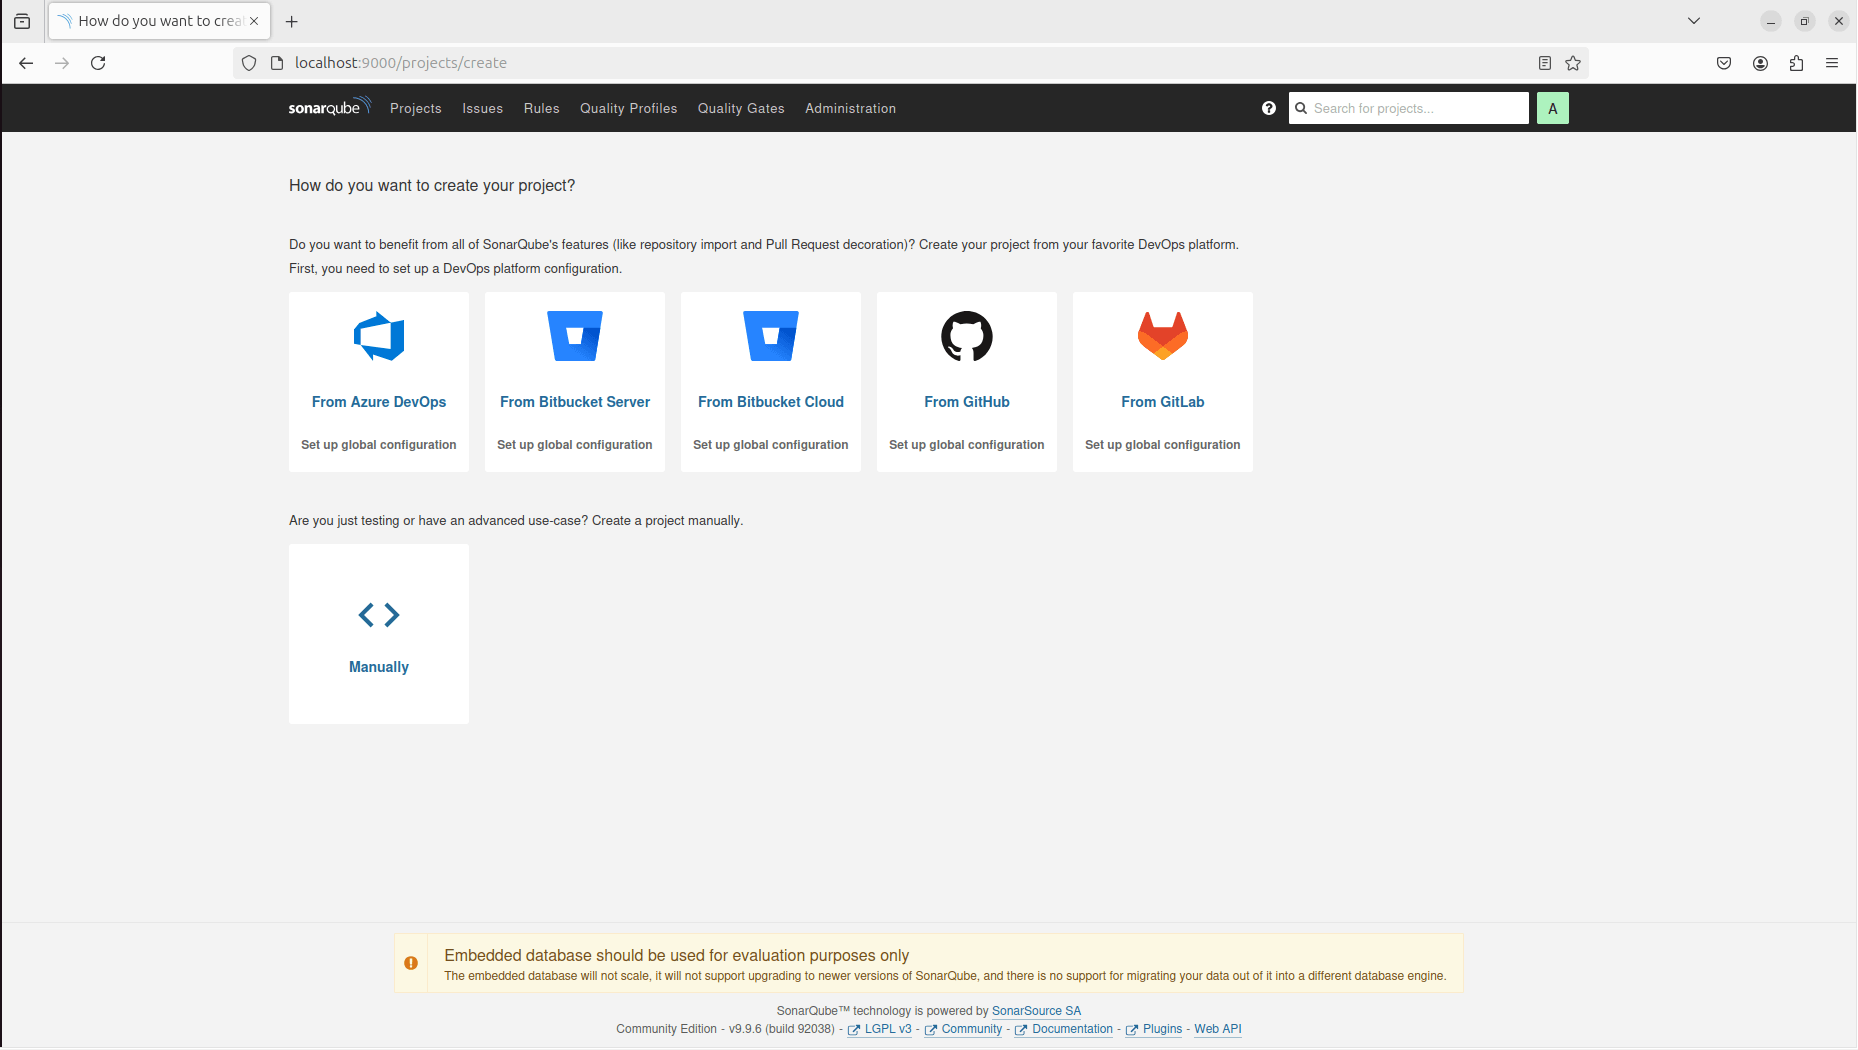The image size is (1858, 1050).
Task: Set up global configuration for GitHub
Action: pyautogui.click(x=967, y=445)
